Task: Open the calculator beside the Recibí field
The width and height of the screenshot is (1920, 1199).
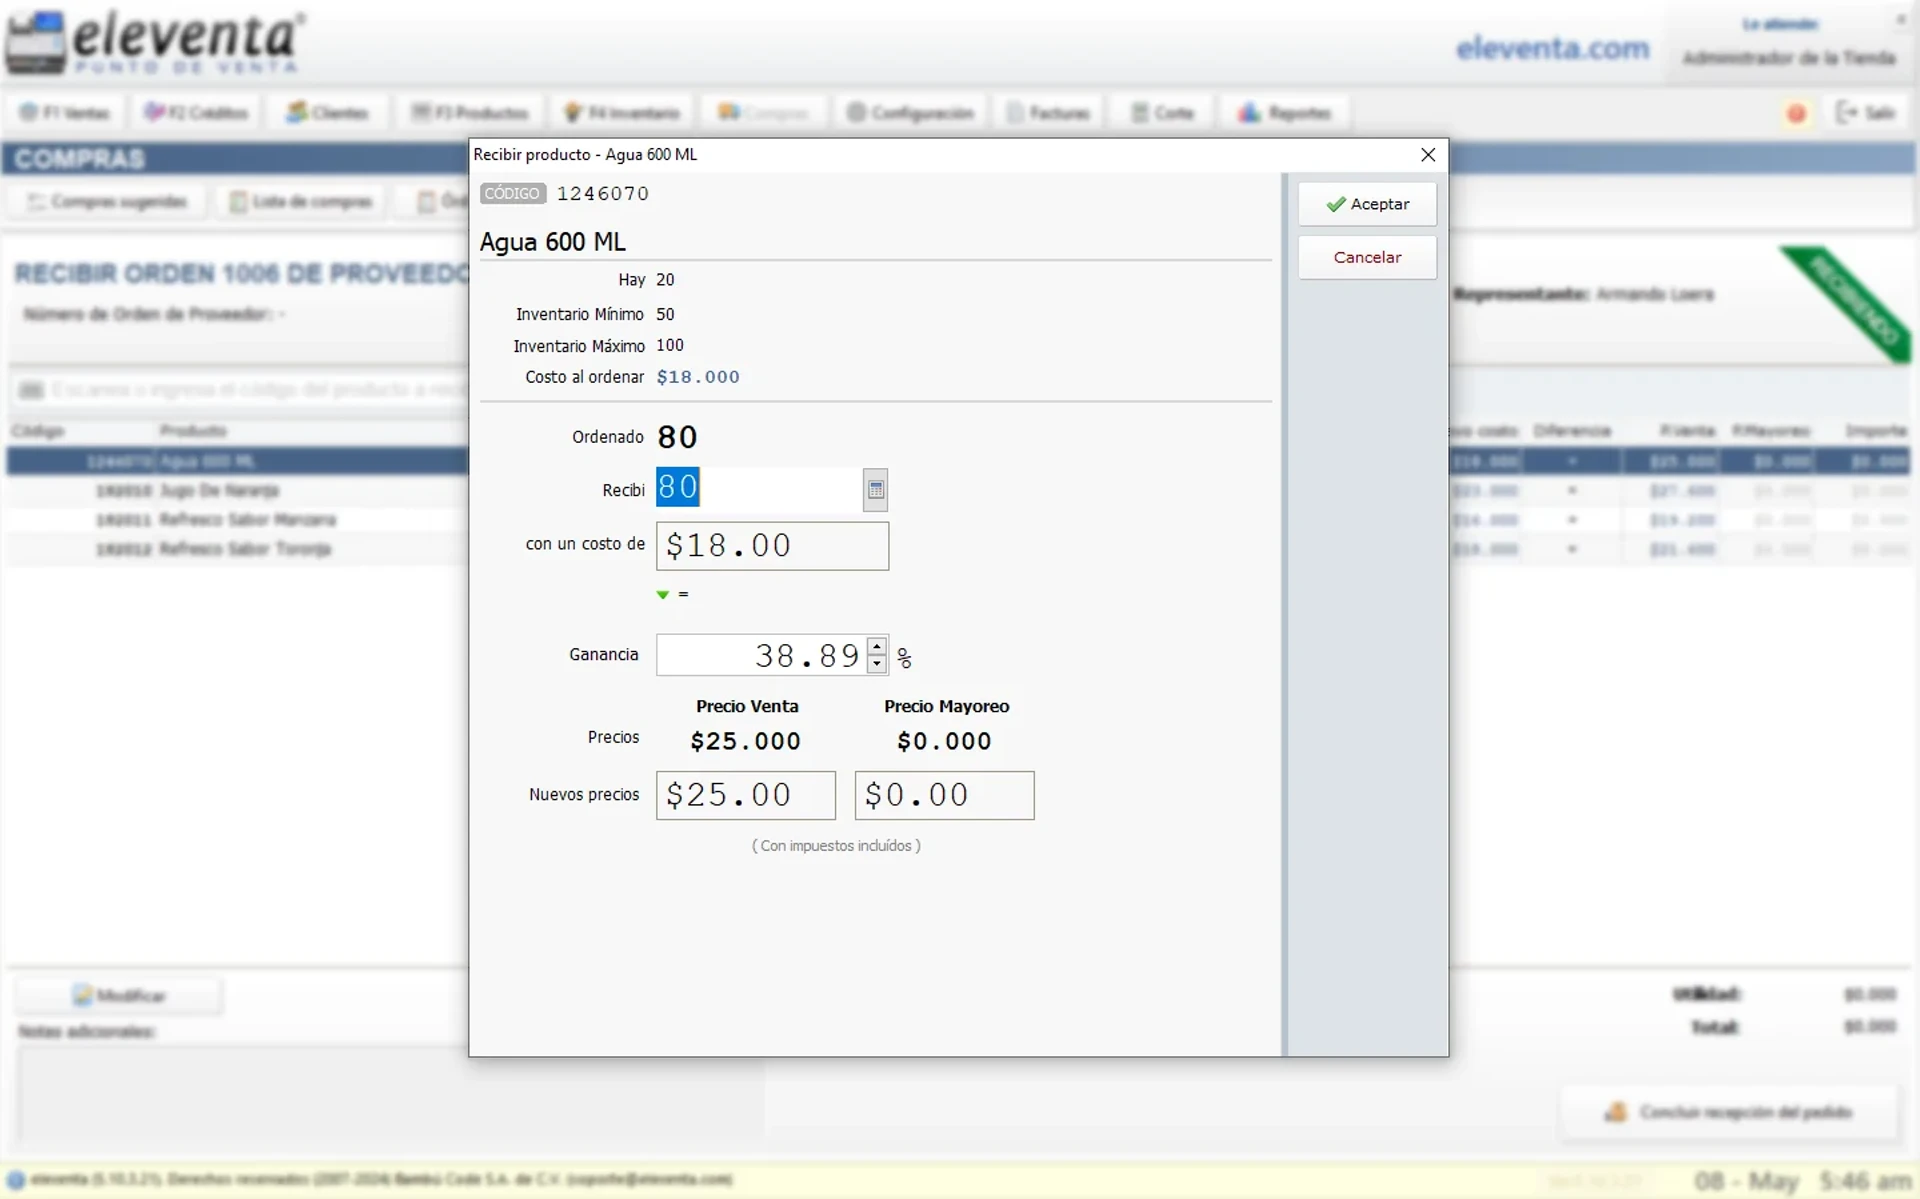Action: 875,489
